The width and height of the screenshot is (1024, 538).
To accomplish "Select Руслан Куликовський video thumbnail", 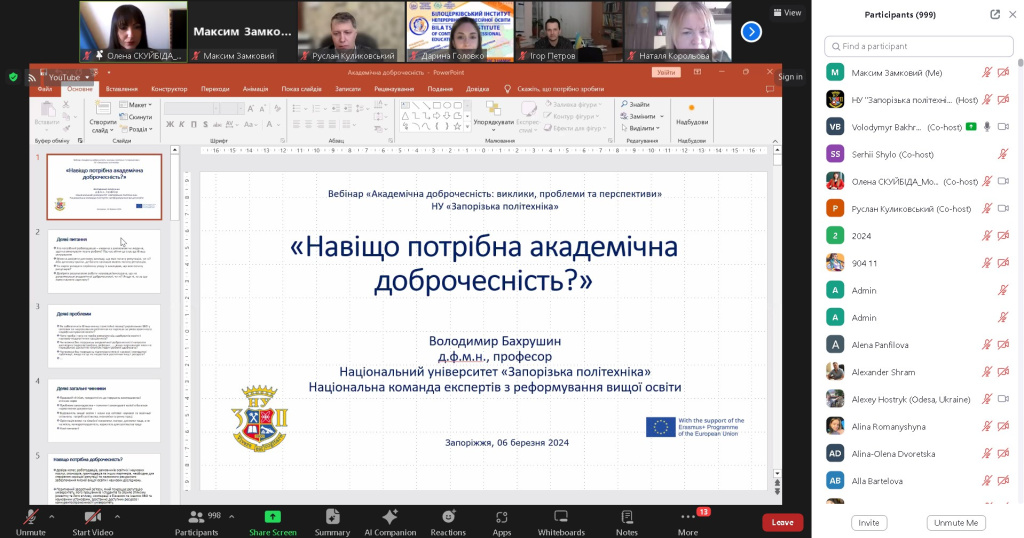I will [351, 31].
